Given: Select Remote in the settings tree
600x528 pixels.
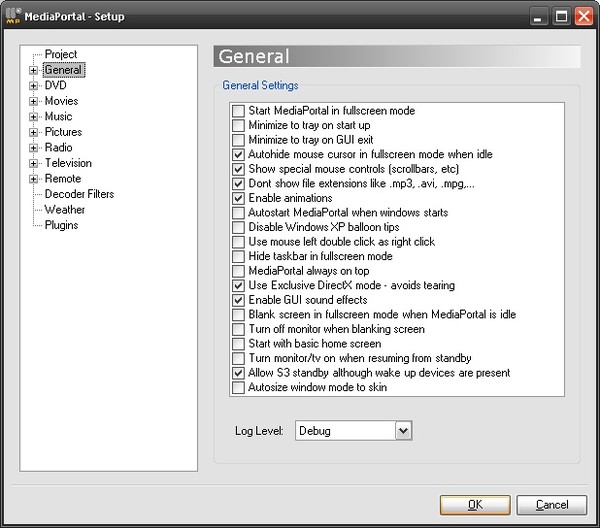Looking at the screenshot, I should pos(63,178).
